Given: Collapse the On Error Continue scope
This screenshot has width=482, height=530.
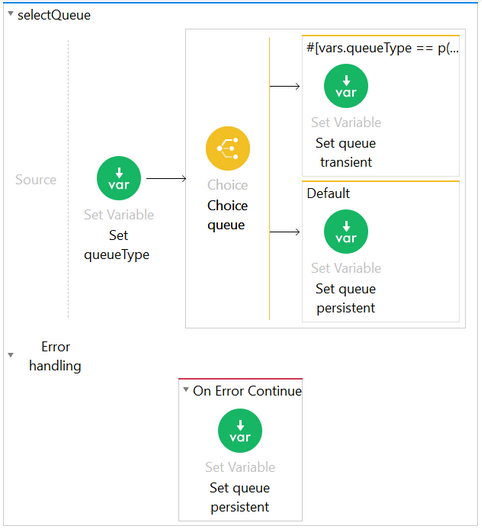Looking at the screenshot, I should [x=186, y=389].
